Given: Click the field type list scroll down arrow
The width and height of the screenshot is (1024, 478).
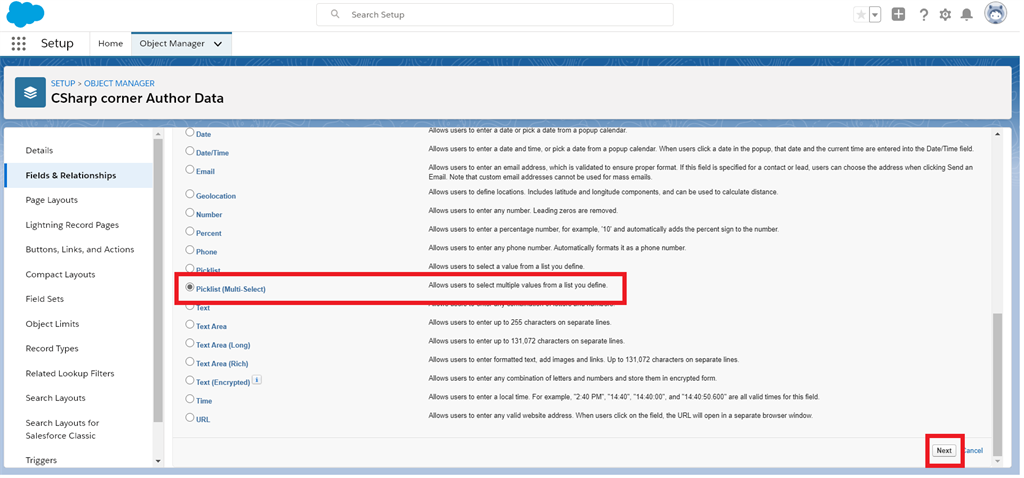Looking at the screenshot, I should click(997, 461).
